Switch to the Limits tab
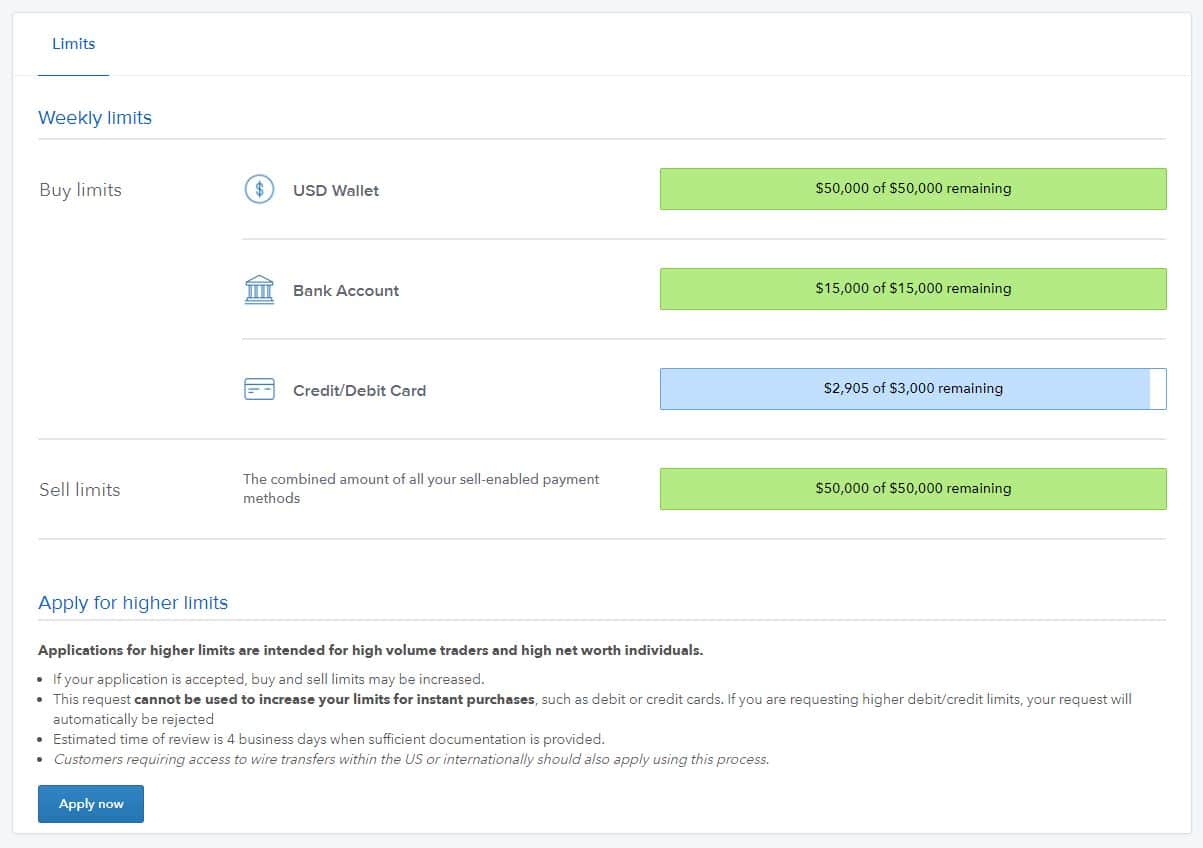This screenshot has height=848, width=1203. tap(73, 44)
